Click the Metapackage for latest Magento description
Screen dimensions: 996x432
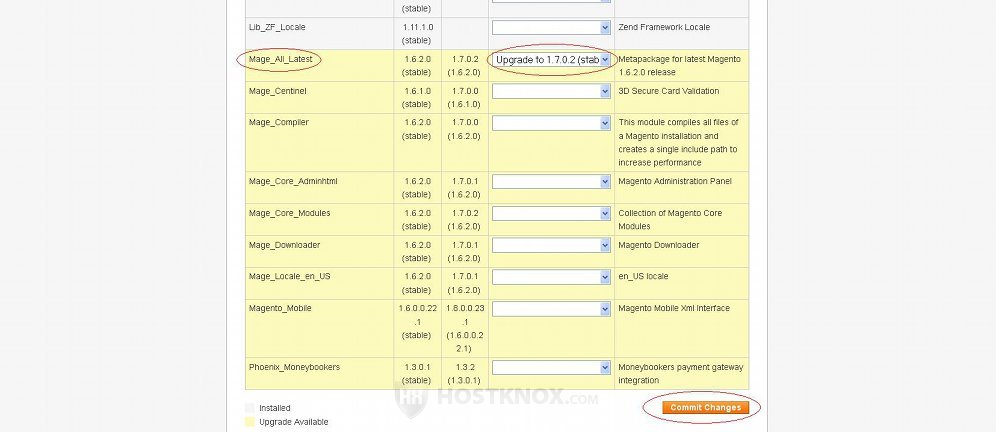pos(680,65)
